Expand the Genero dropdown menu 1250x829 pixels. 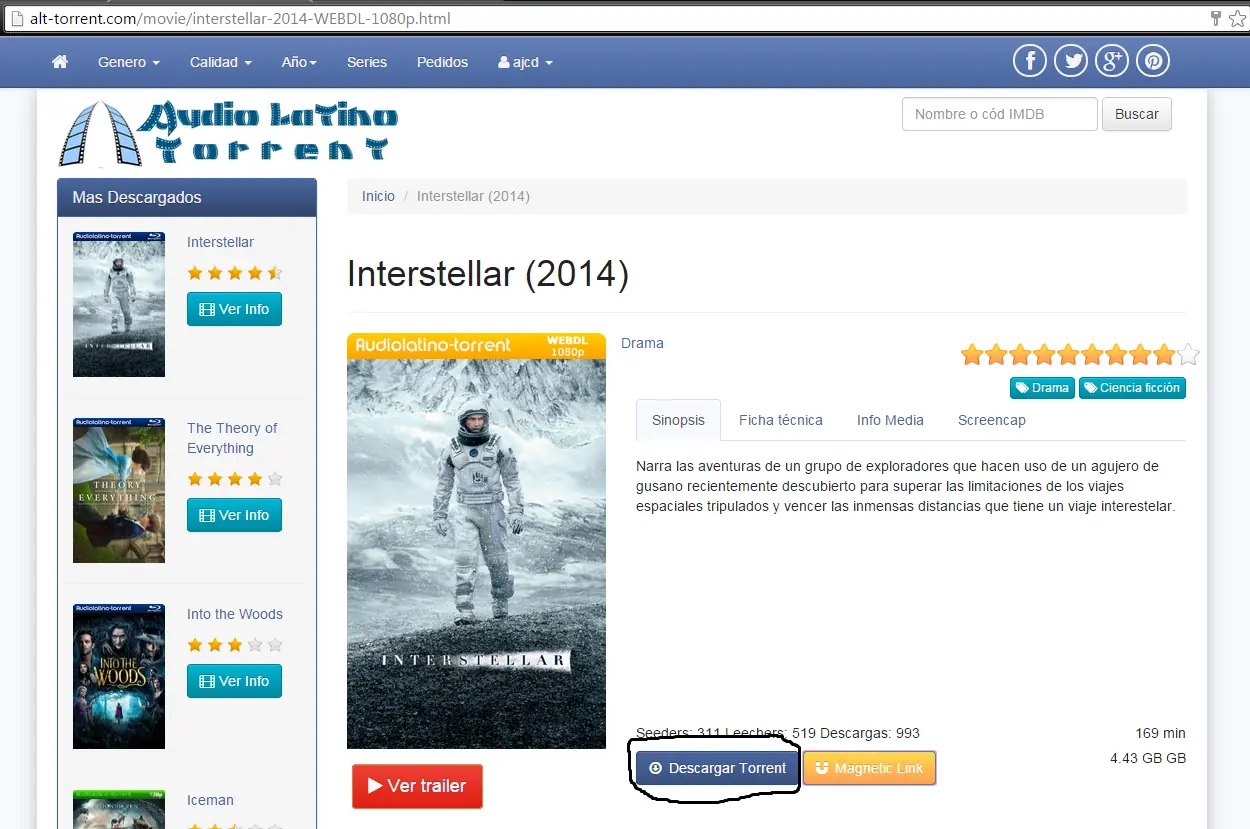(129, 62)
